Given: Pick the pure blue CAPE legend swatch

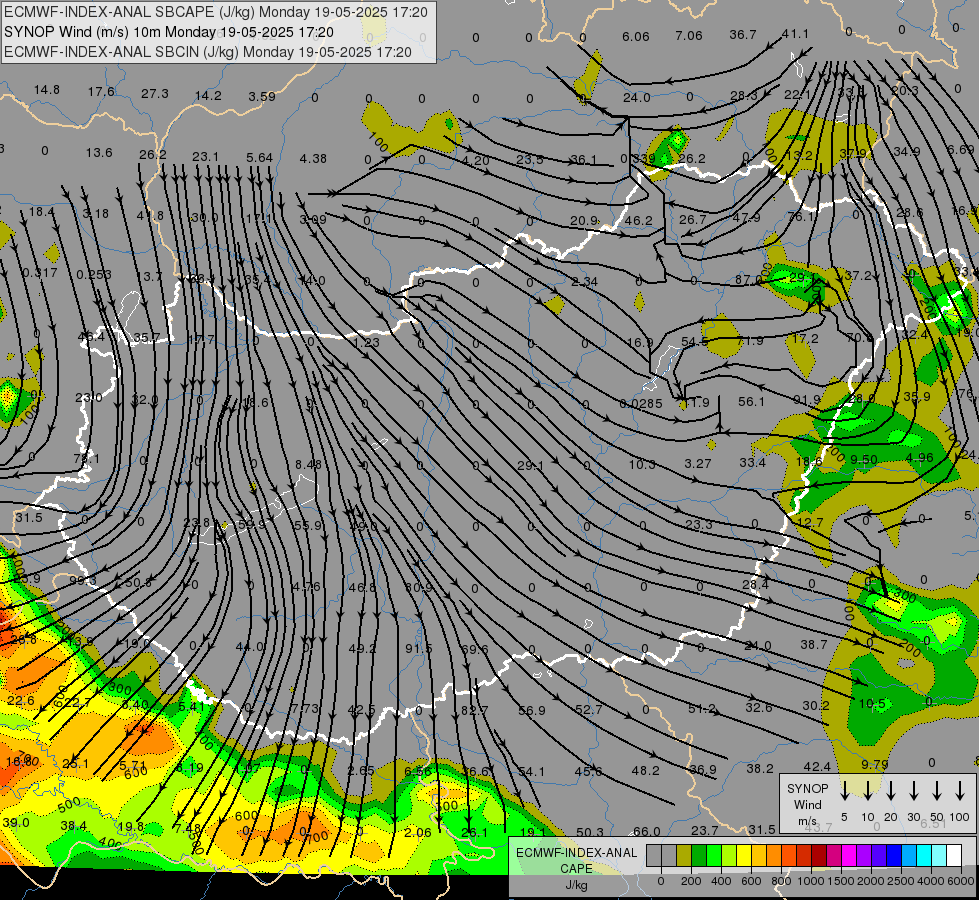Looking at the screenshot, I should tap(894, 855).
